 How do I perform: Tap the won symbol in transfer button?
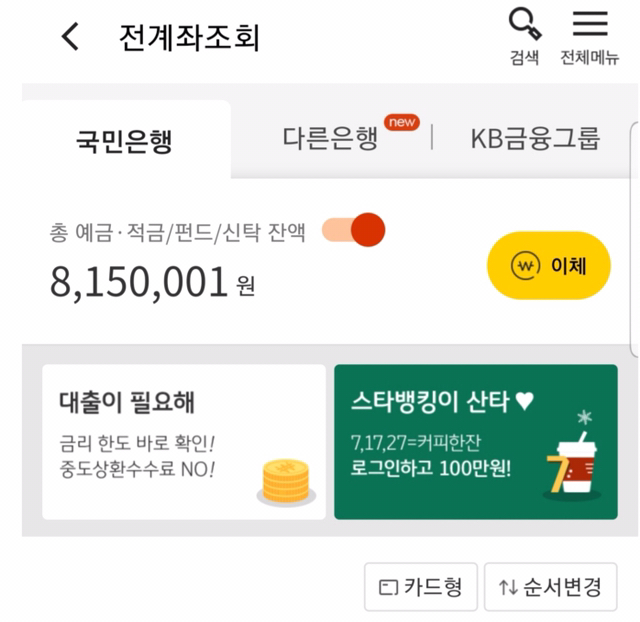point(525,266)
